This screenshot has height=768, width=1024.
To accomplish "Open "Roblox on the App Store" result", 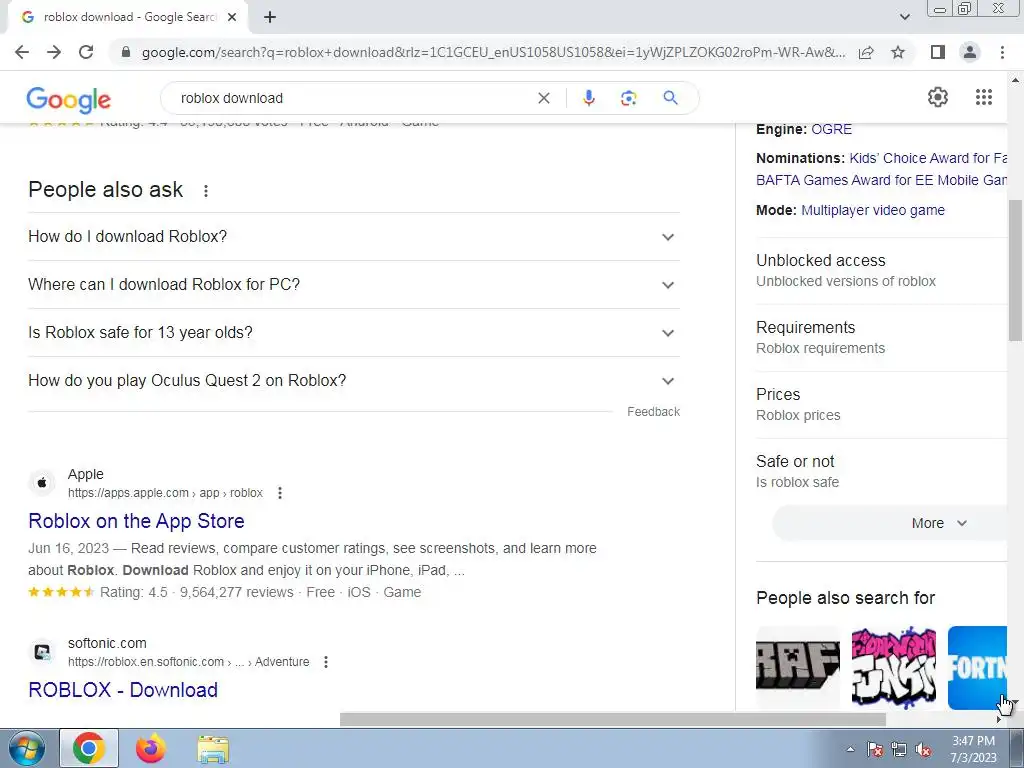I will (x=136, y=521).
